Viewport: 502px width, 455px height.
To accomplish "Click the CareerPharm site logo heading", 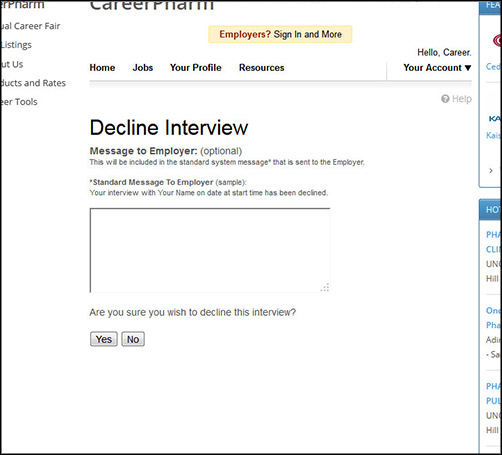I will [x=152, y=5].
